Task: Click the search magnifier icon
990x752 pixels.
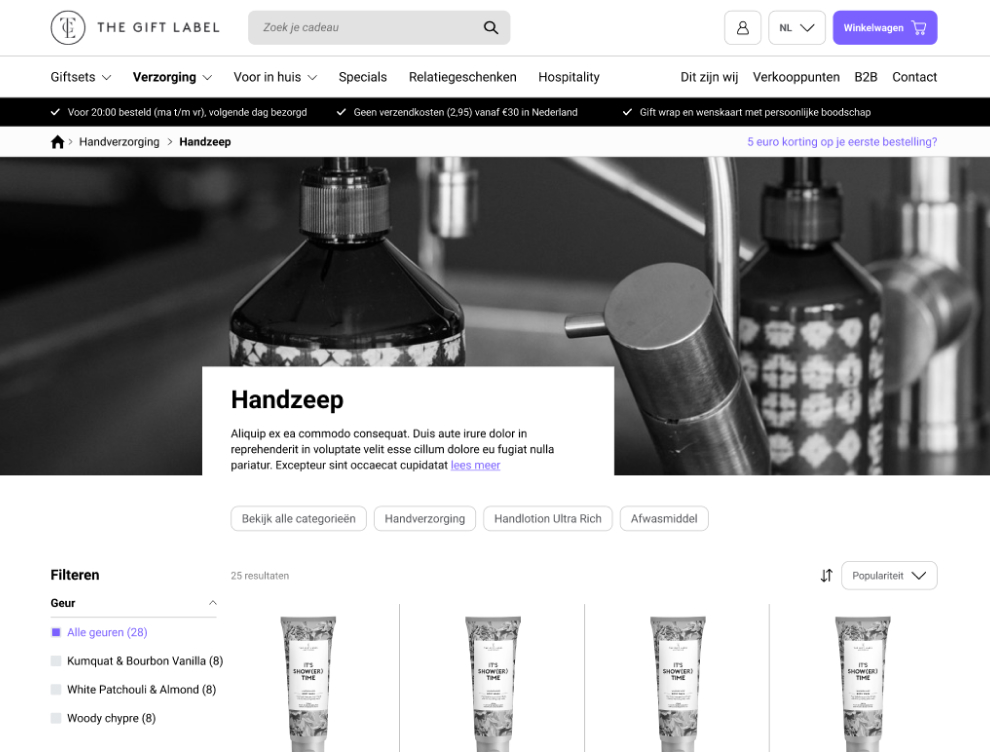Action: click(x=490, y=28)
